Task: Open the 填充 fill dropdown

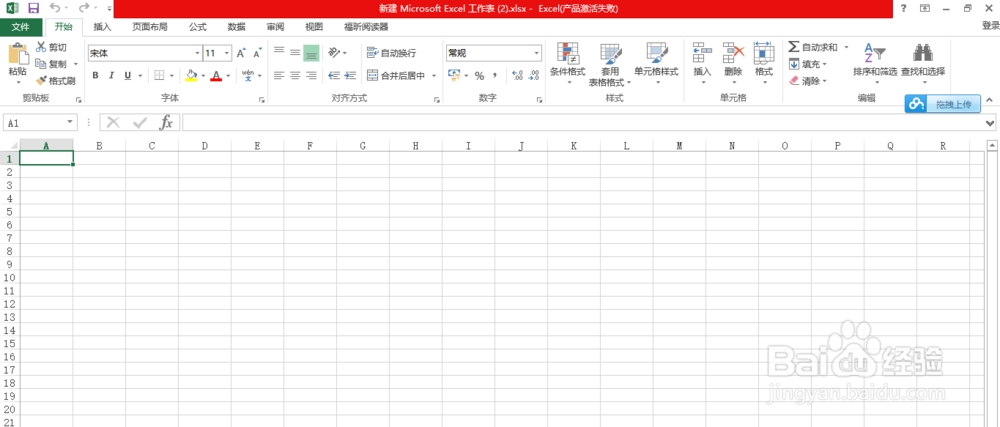Action: (808, 64)
